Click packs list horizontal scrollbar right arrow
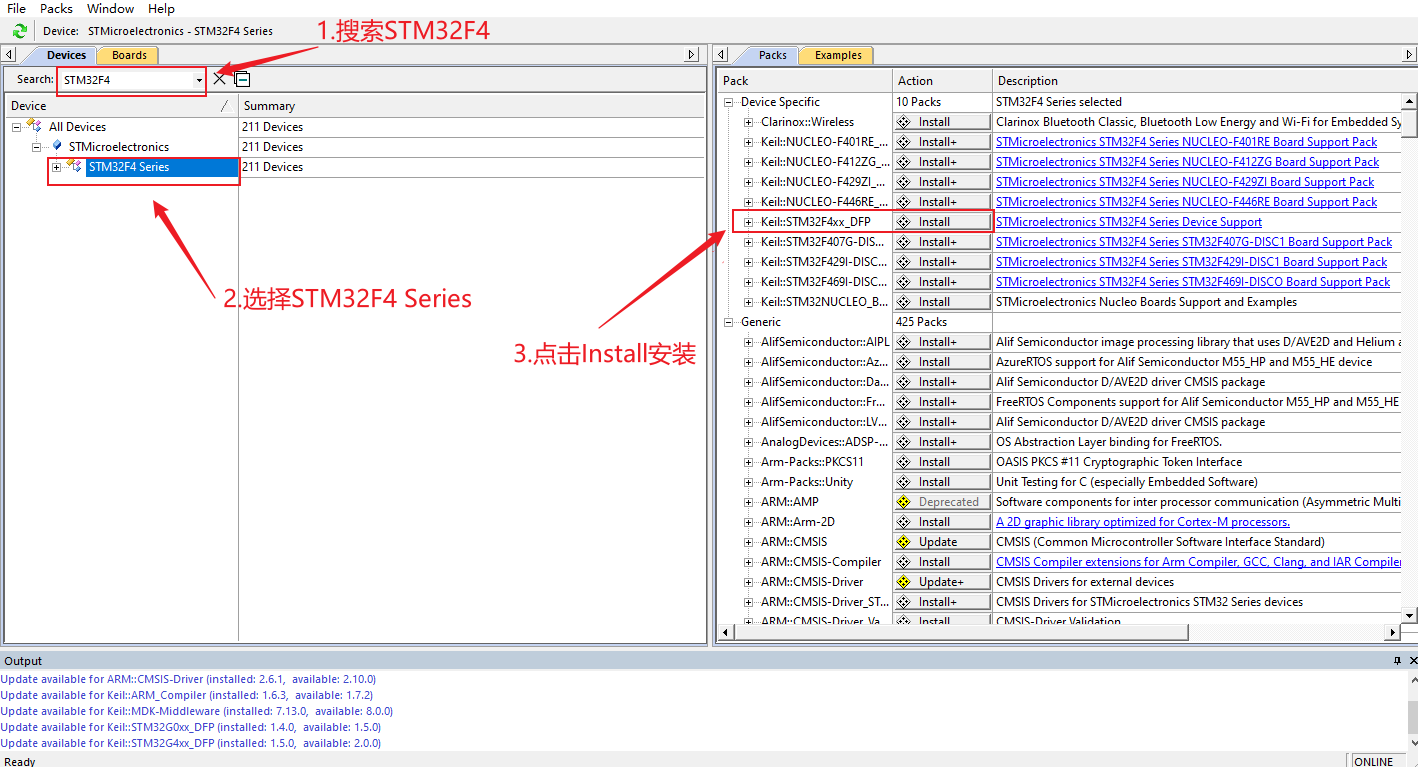This screenshot has width=1418, height=767. tap(1392, 632)
